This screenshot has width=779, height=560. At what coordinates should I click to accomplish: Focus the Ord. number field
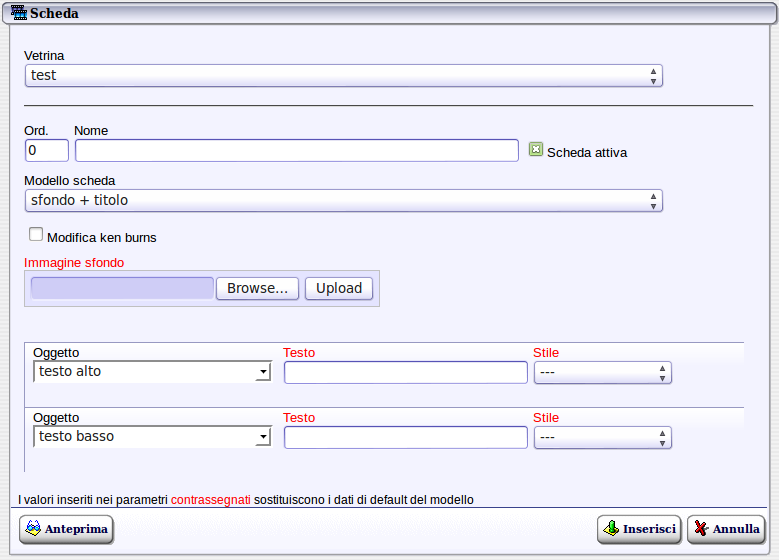click(x=47, y=150)
